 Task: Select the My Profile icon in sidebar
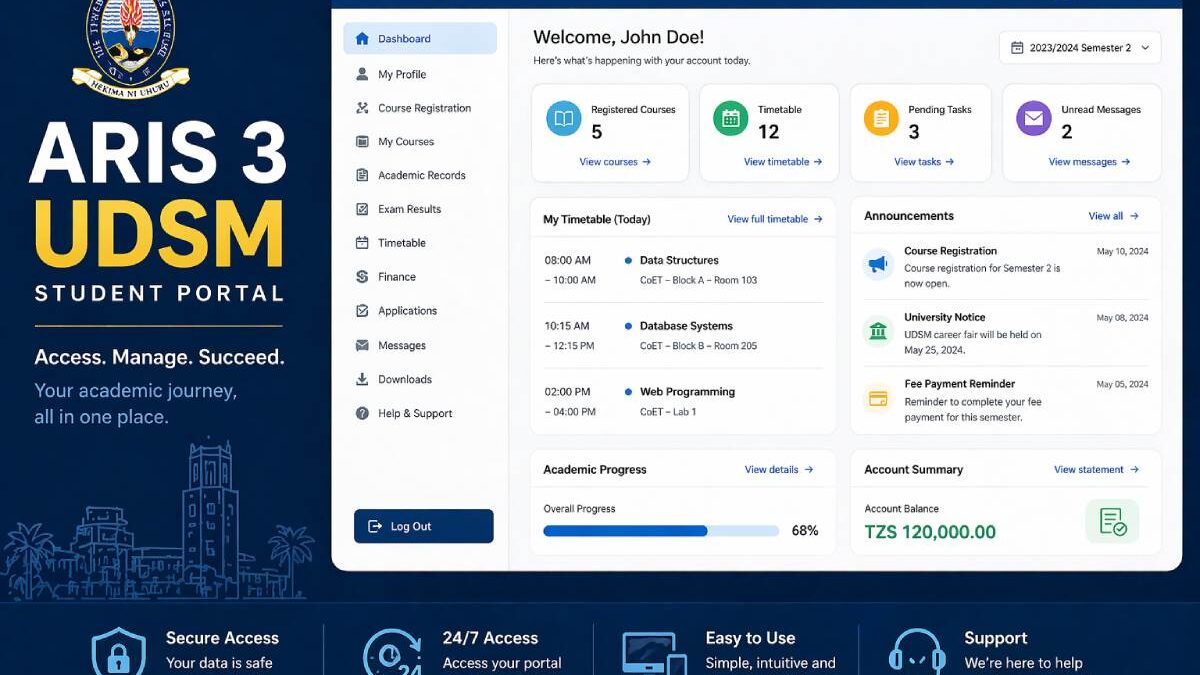[363, 74]
